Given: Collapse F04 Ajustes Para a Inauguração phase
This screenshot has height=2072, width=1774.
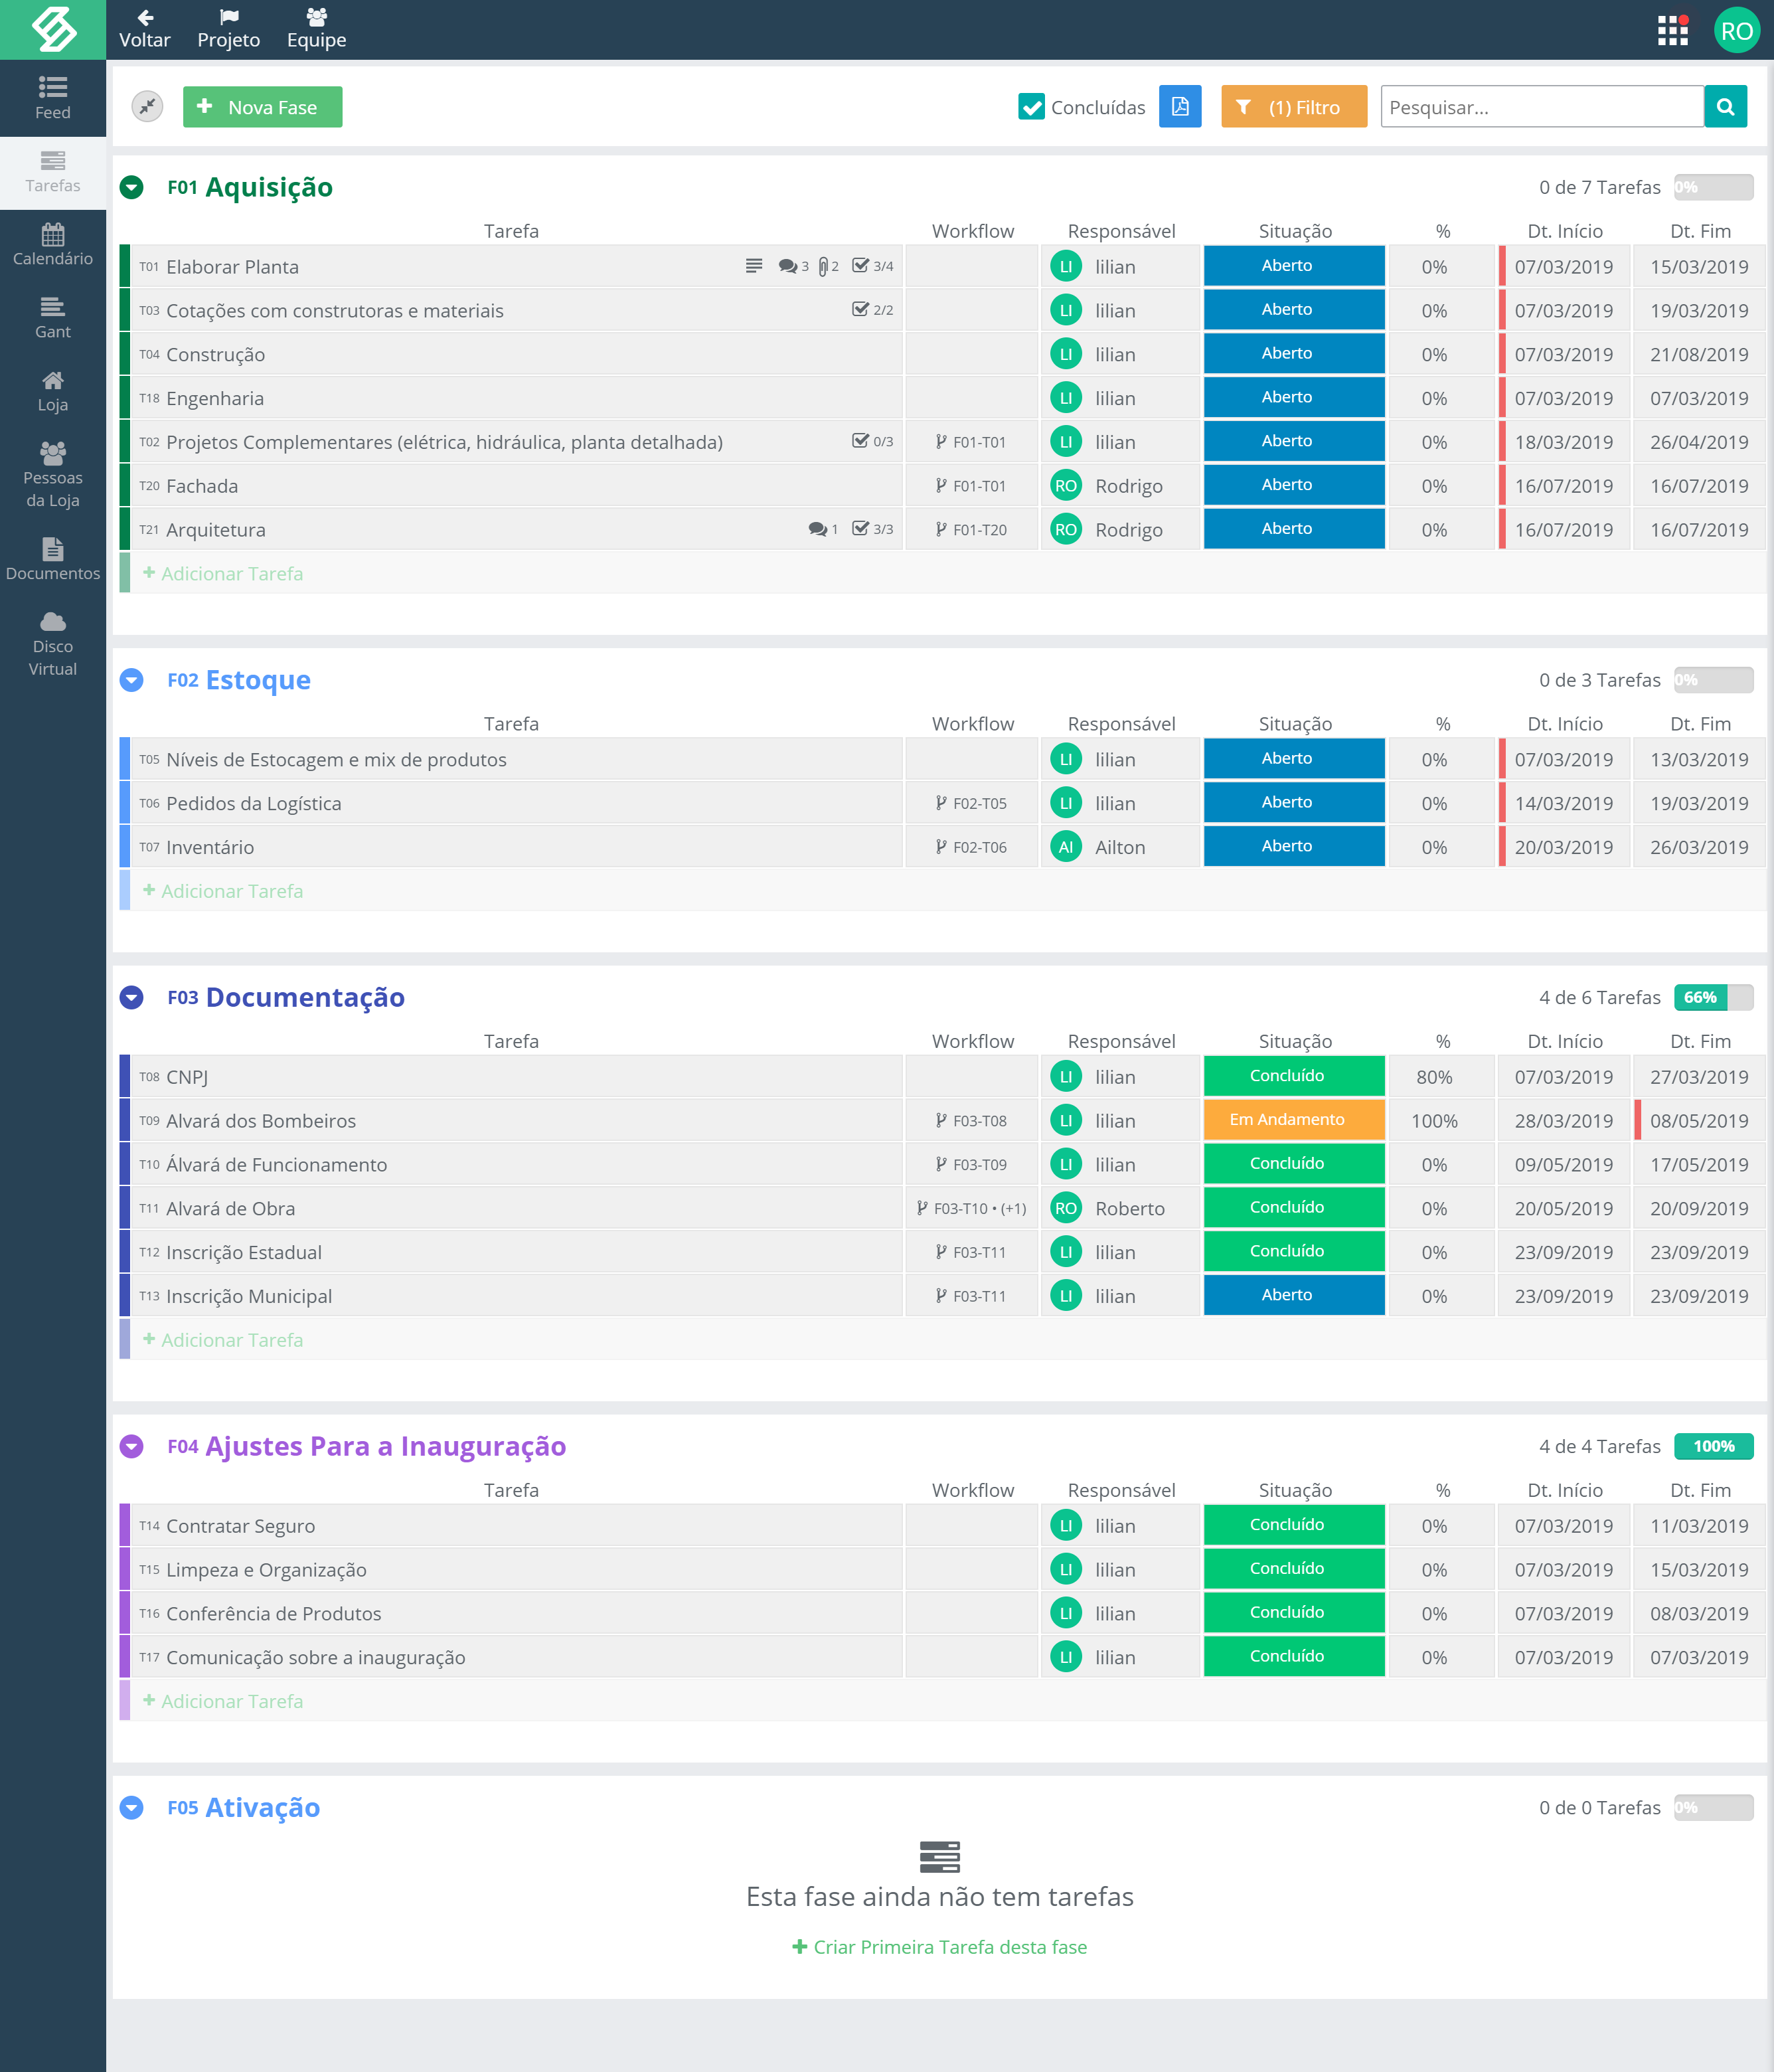Looking at the screenshot, I should tap(131, 1446).
